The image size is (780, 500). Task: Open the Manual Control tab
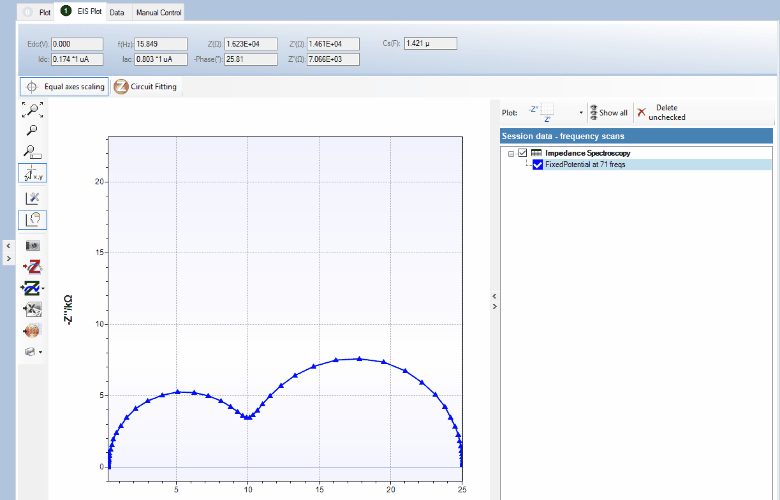coord(159,12)
